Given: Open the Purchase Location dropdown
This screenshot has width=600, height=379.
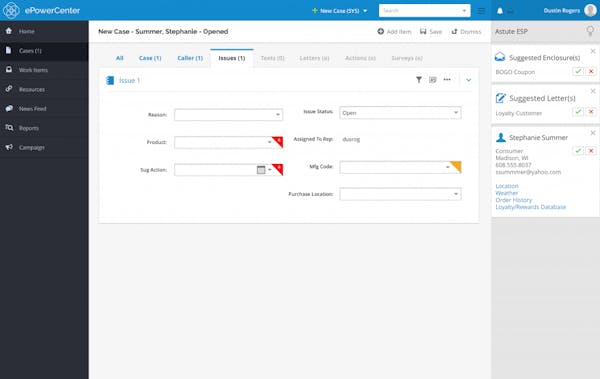Looking at the screenshot, I should pyautogui.click(x=456, y=194).
